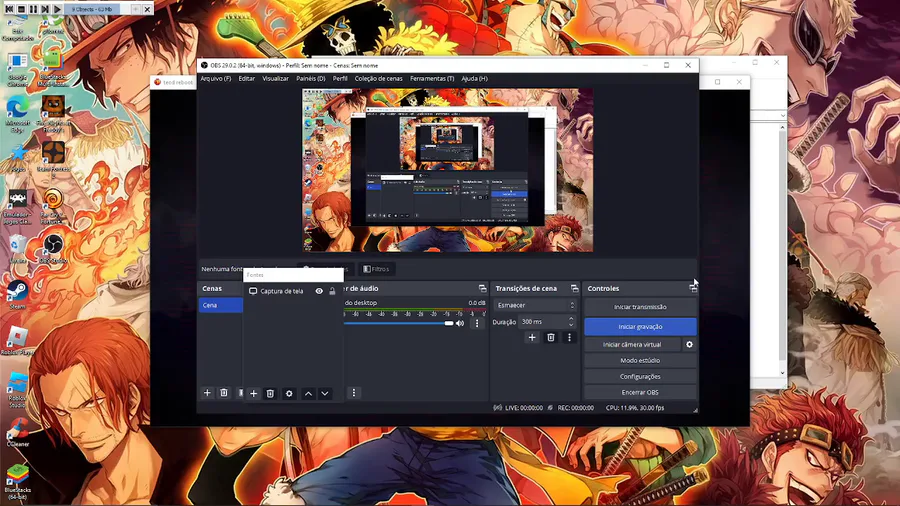This screenshot has height=506, width=900.
Task: Add a scene transition with the plus icon
Action: (x=532, y=337)
